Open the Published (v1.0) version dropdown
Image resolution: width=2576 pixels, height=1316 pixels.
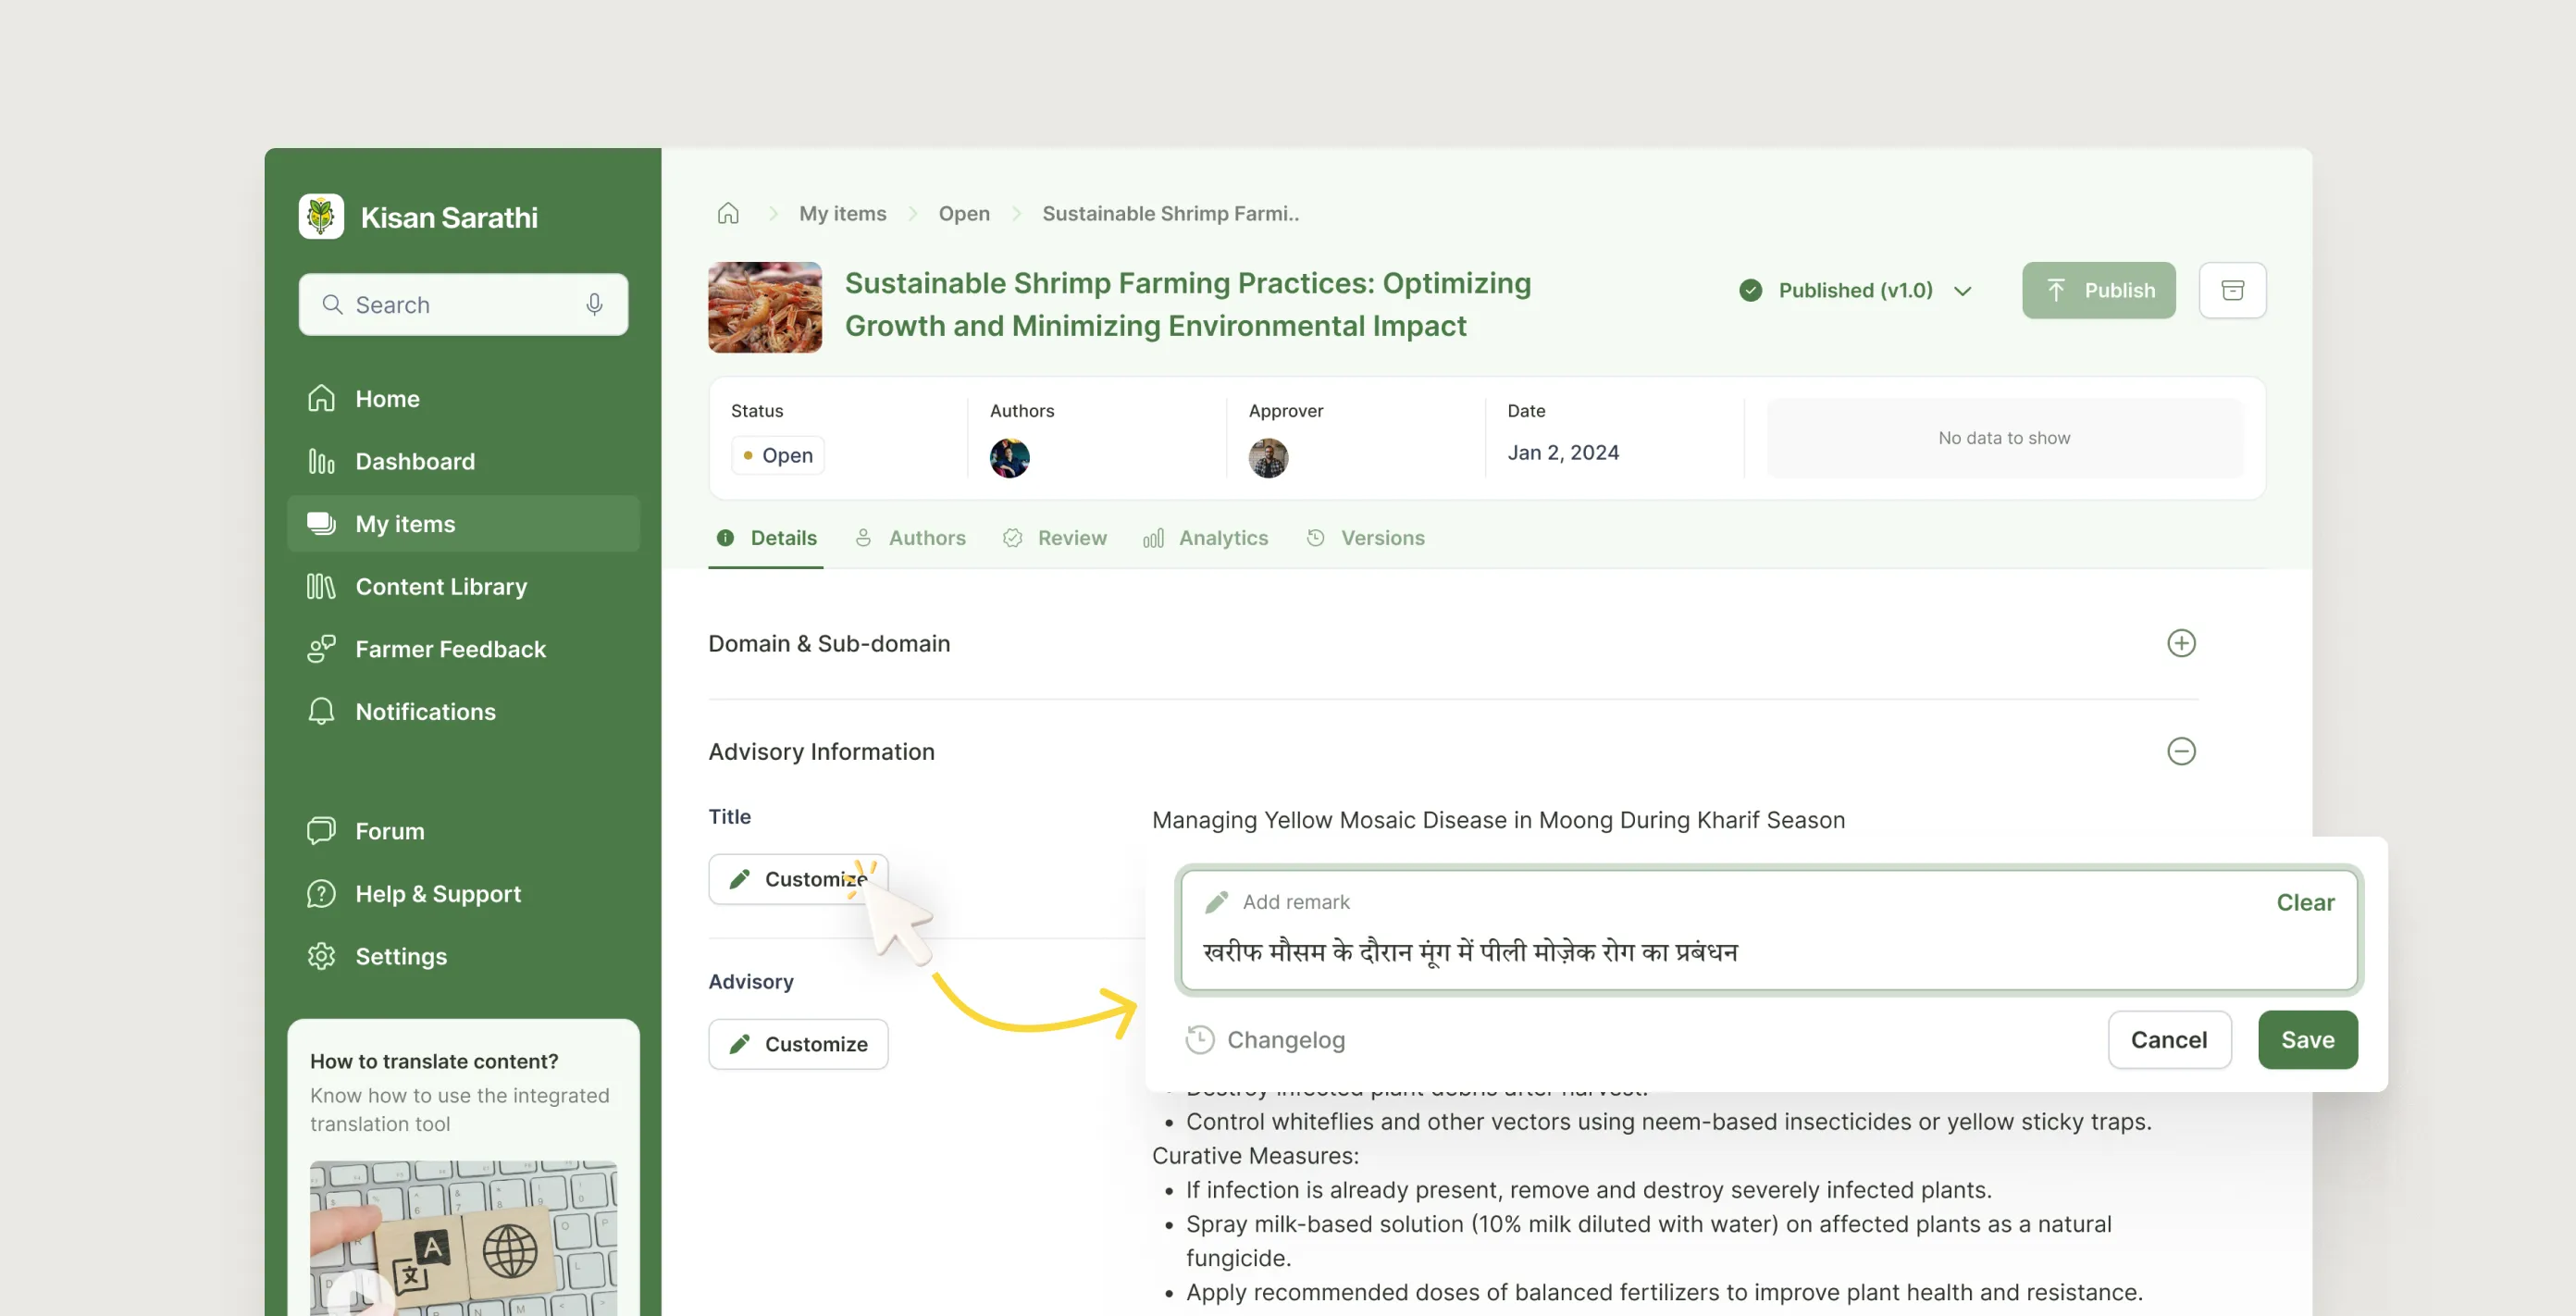click(x=1962, y=291)
